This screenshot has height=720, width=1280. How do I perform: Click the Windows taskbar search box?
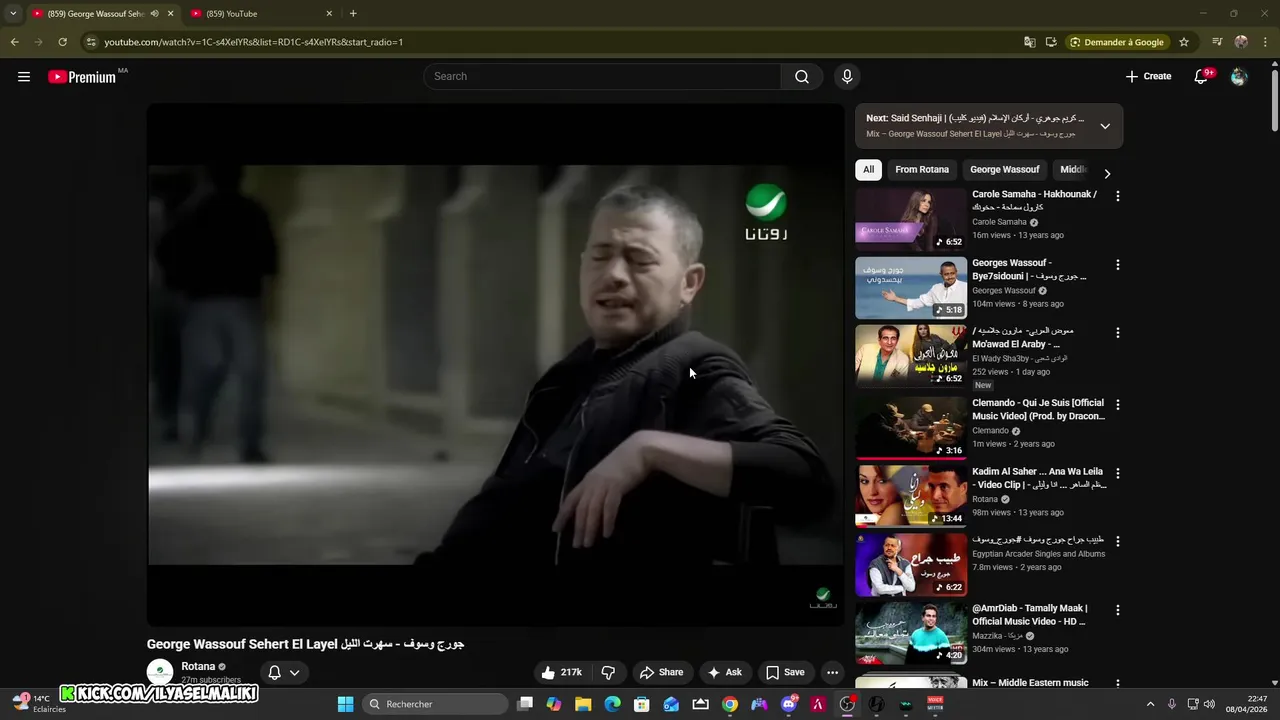(435, 704)
